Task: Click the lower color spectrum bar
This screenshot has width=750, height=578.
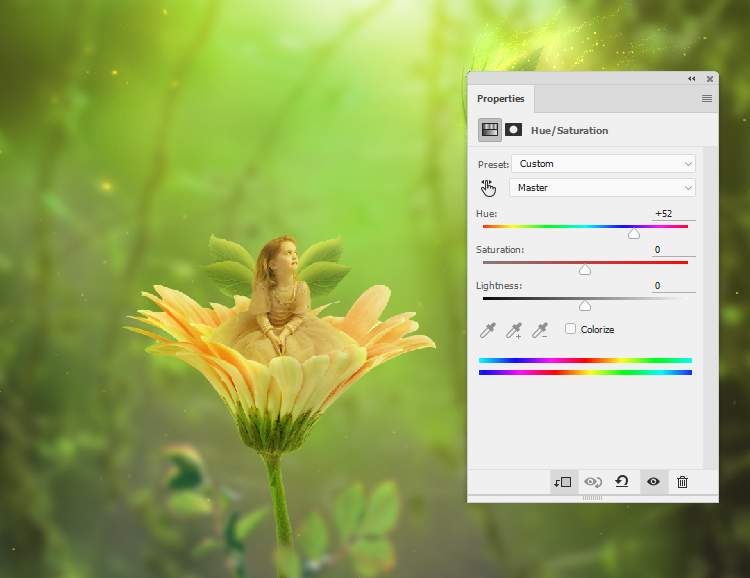Action: 585,372
